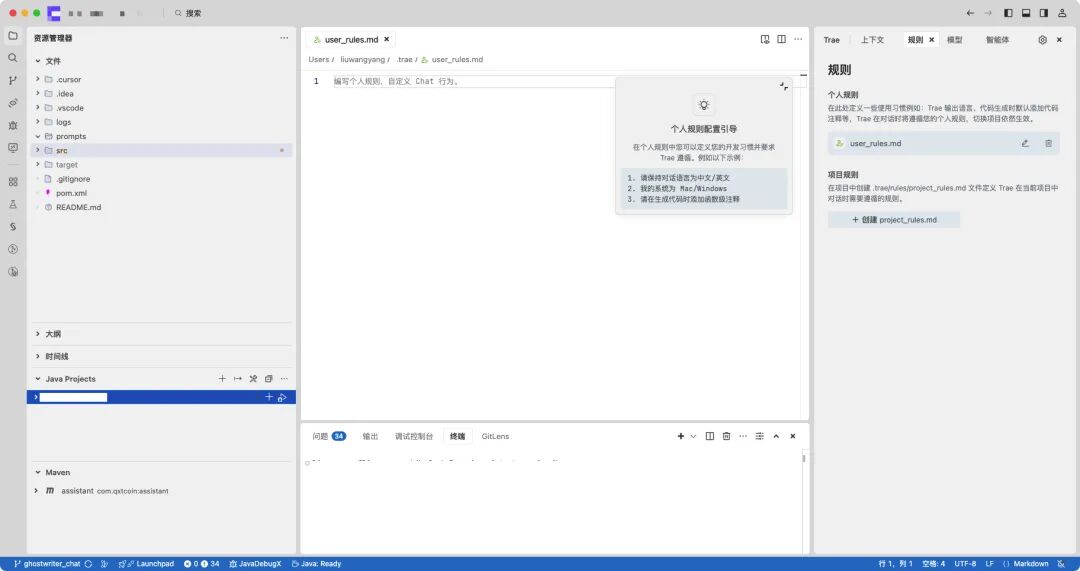1080x571 pixels.
Task: Edit the user_rules.md rule with pencil icon
Action: 1025,143
